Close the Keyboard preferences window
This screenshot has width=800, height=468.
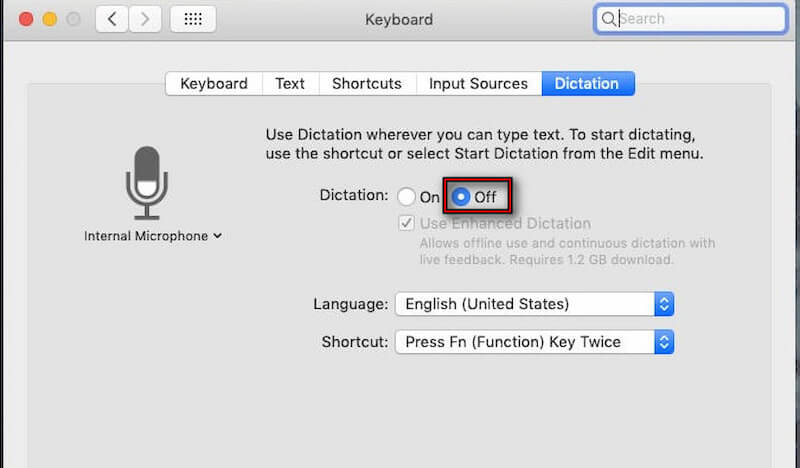27,19
